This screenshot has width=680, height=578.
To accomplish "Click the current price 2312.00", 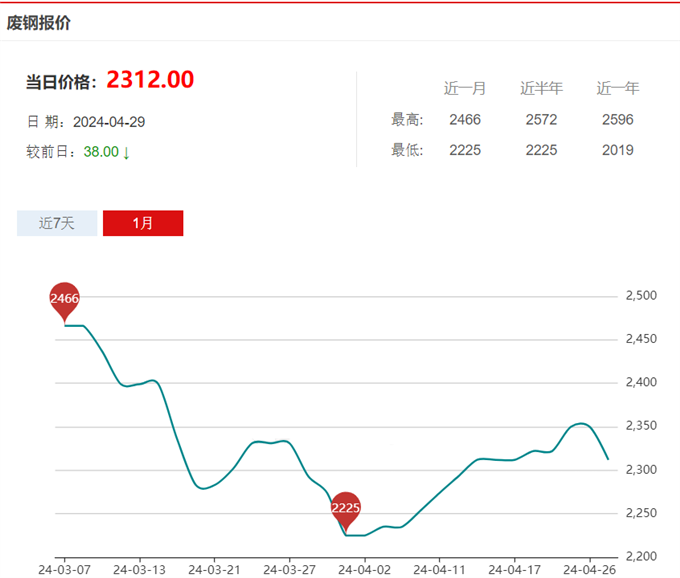I will (150, 80).
